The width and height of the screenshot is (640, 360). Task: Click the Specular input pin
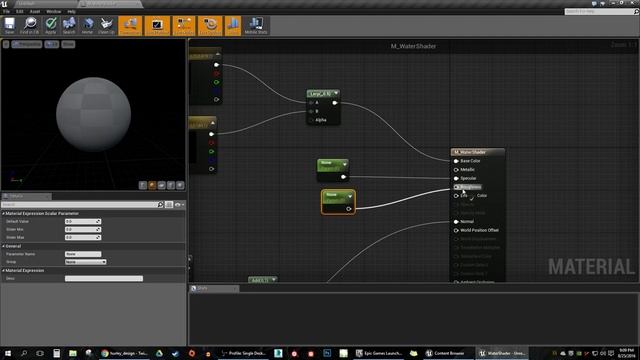[456, 178]
